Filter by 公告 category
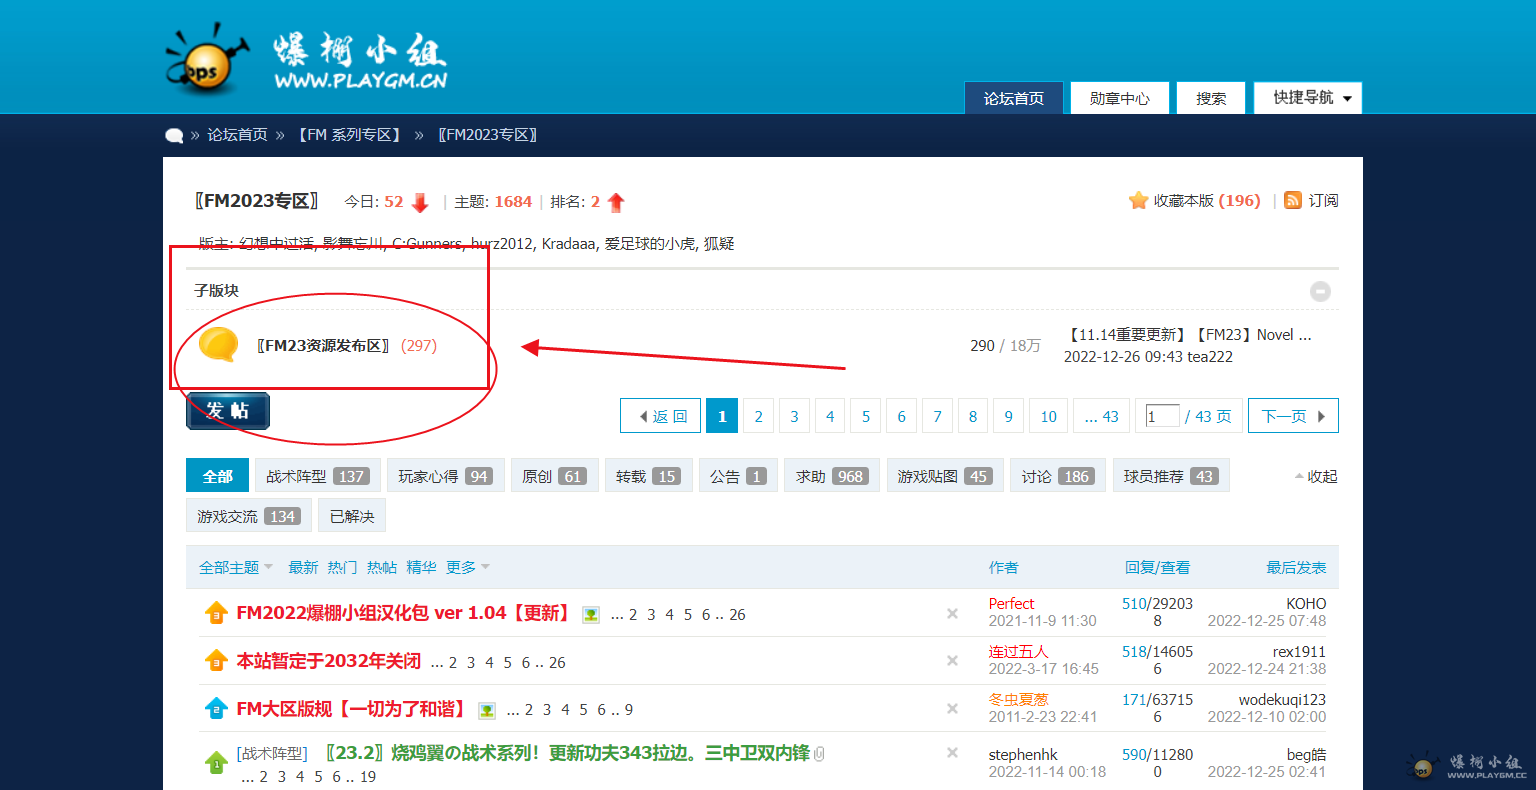This screenshot has width=1536, height=790. click(x=738, y=476)
